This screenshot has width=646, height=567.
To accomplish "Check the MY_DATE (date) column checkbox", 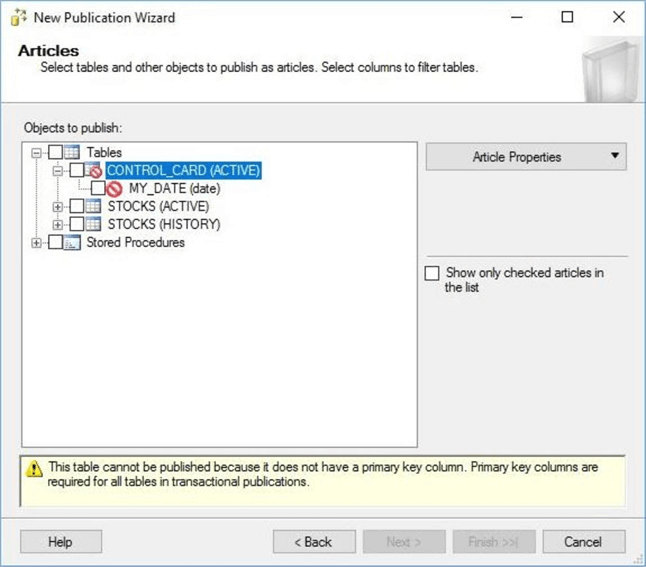I will coord(98,188).
